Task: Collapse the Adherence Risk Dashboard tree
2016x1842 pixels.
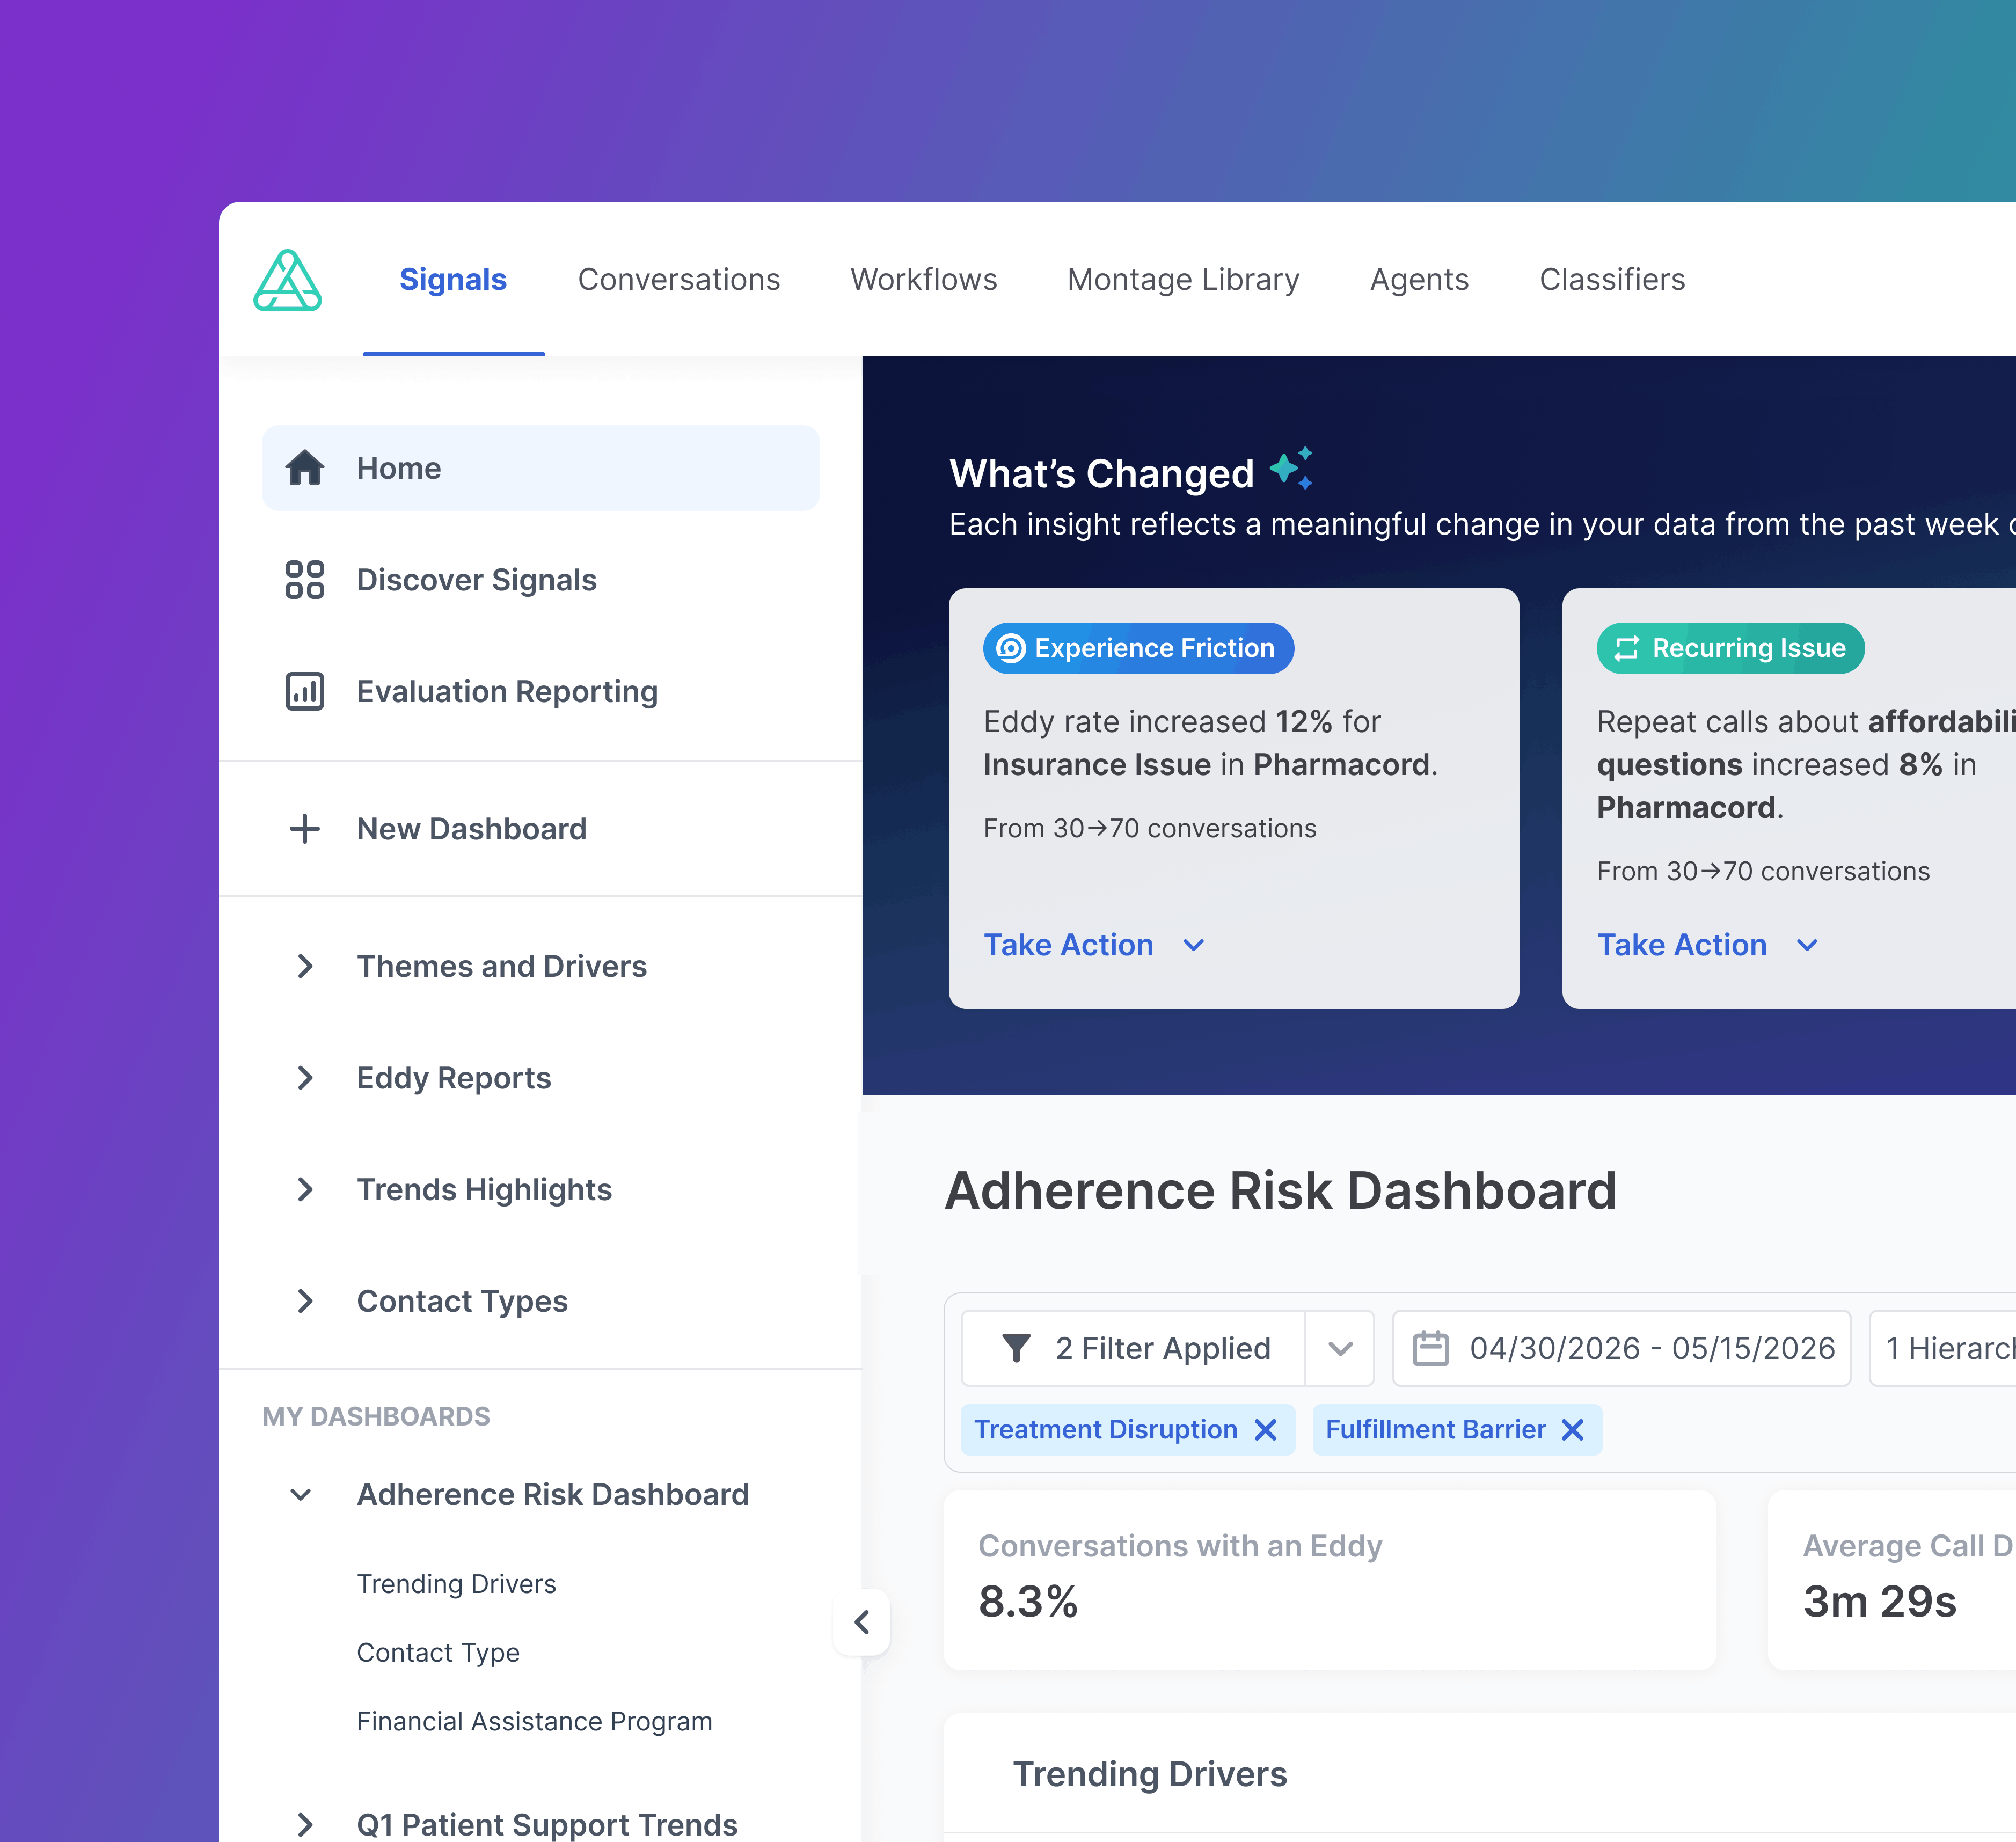Action: point(301,1495)
